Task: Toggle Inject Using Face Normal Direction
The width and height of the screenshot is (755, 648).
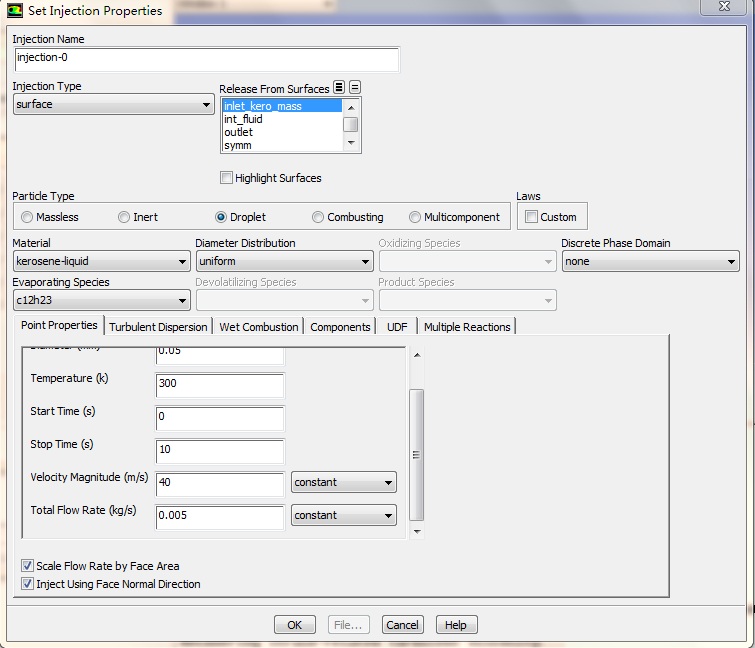Action: 28,584
